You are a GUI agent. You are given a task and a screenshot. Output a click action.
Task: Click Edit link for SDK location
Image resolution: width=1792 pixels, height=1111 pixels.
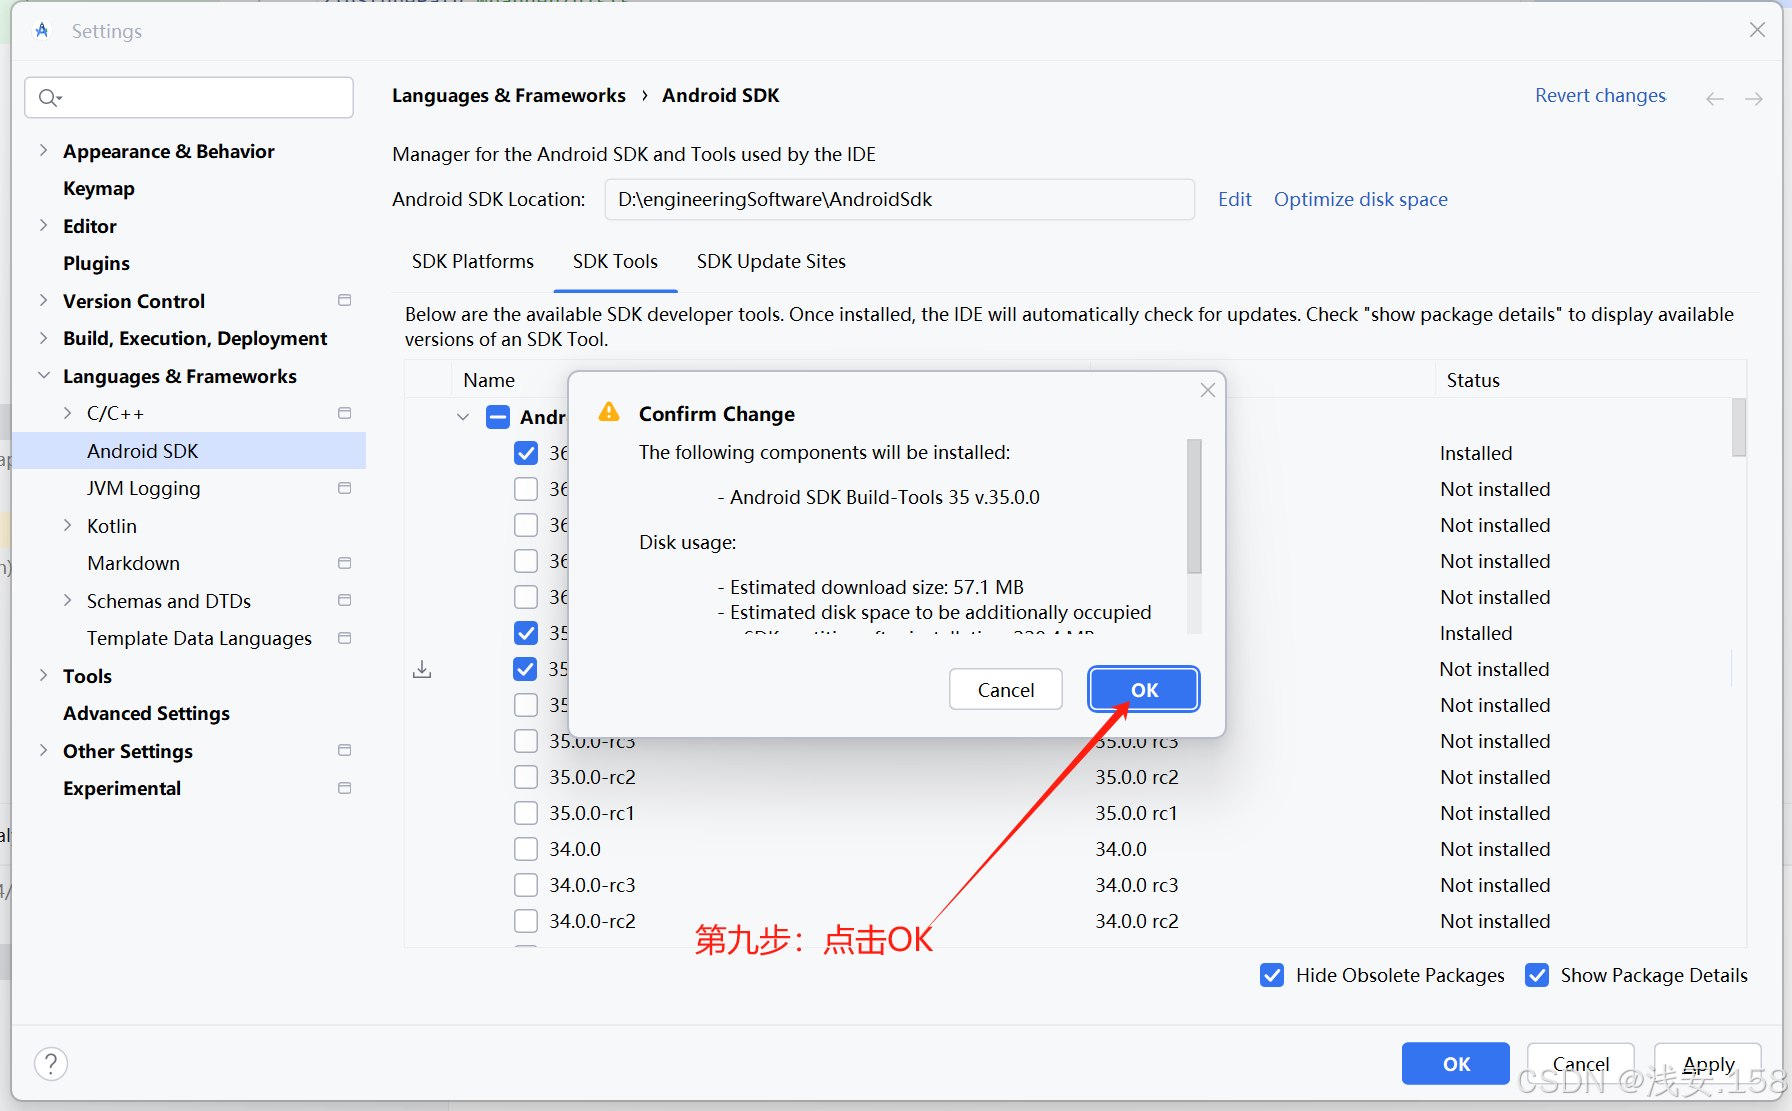point(1235,199)
